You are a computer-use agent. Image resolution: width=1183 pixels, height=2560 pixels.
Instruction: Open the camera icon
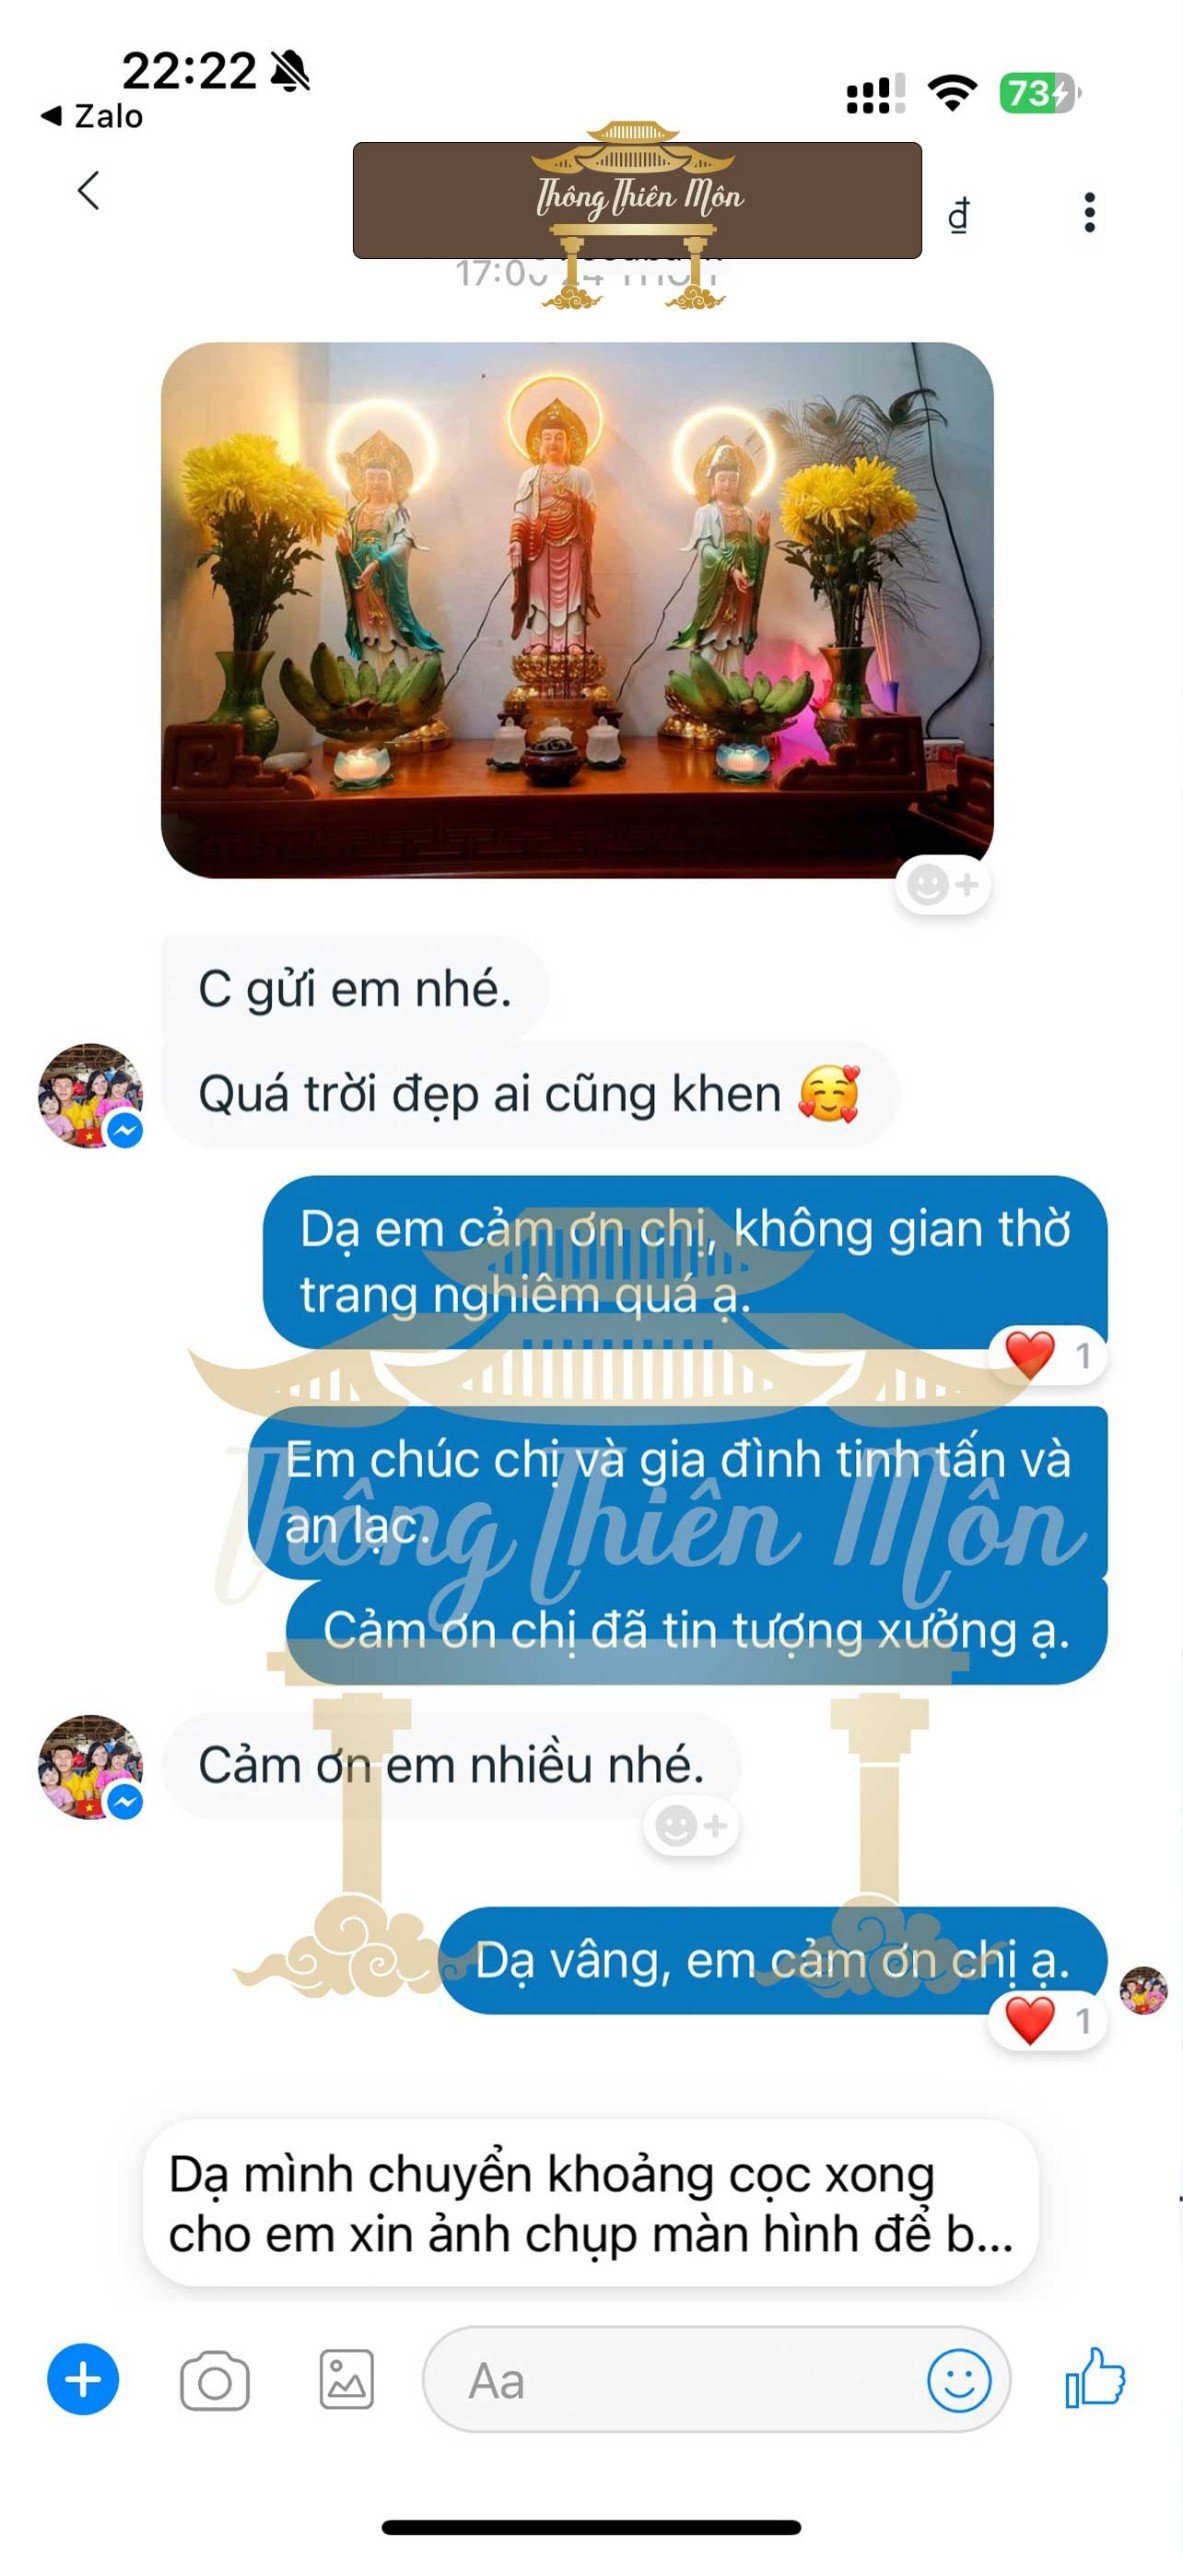point(214,2380)
